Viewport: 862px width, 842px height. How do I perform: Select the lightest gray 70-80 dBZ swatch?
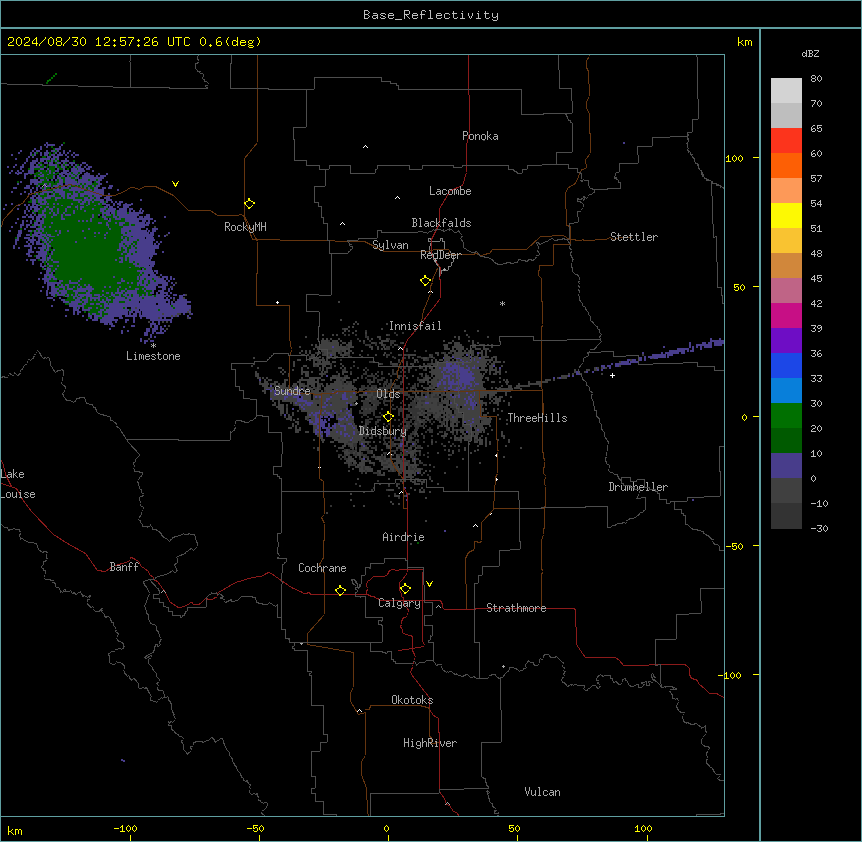point(786,91)
